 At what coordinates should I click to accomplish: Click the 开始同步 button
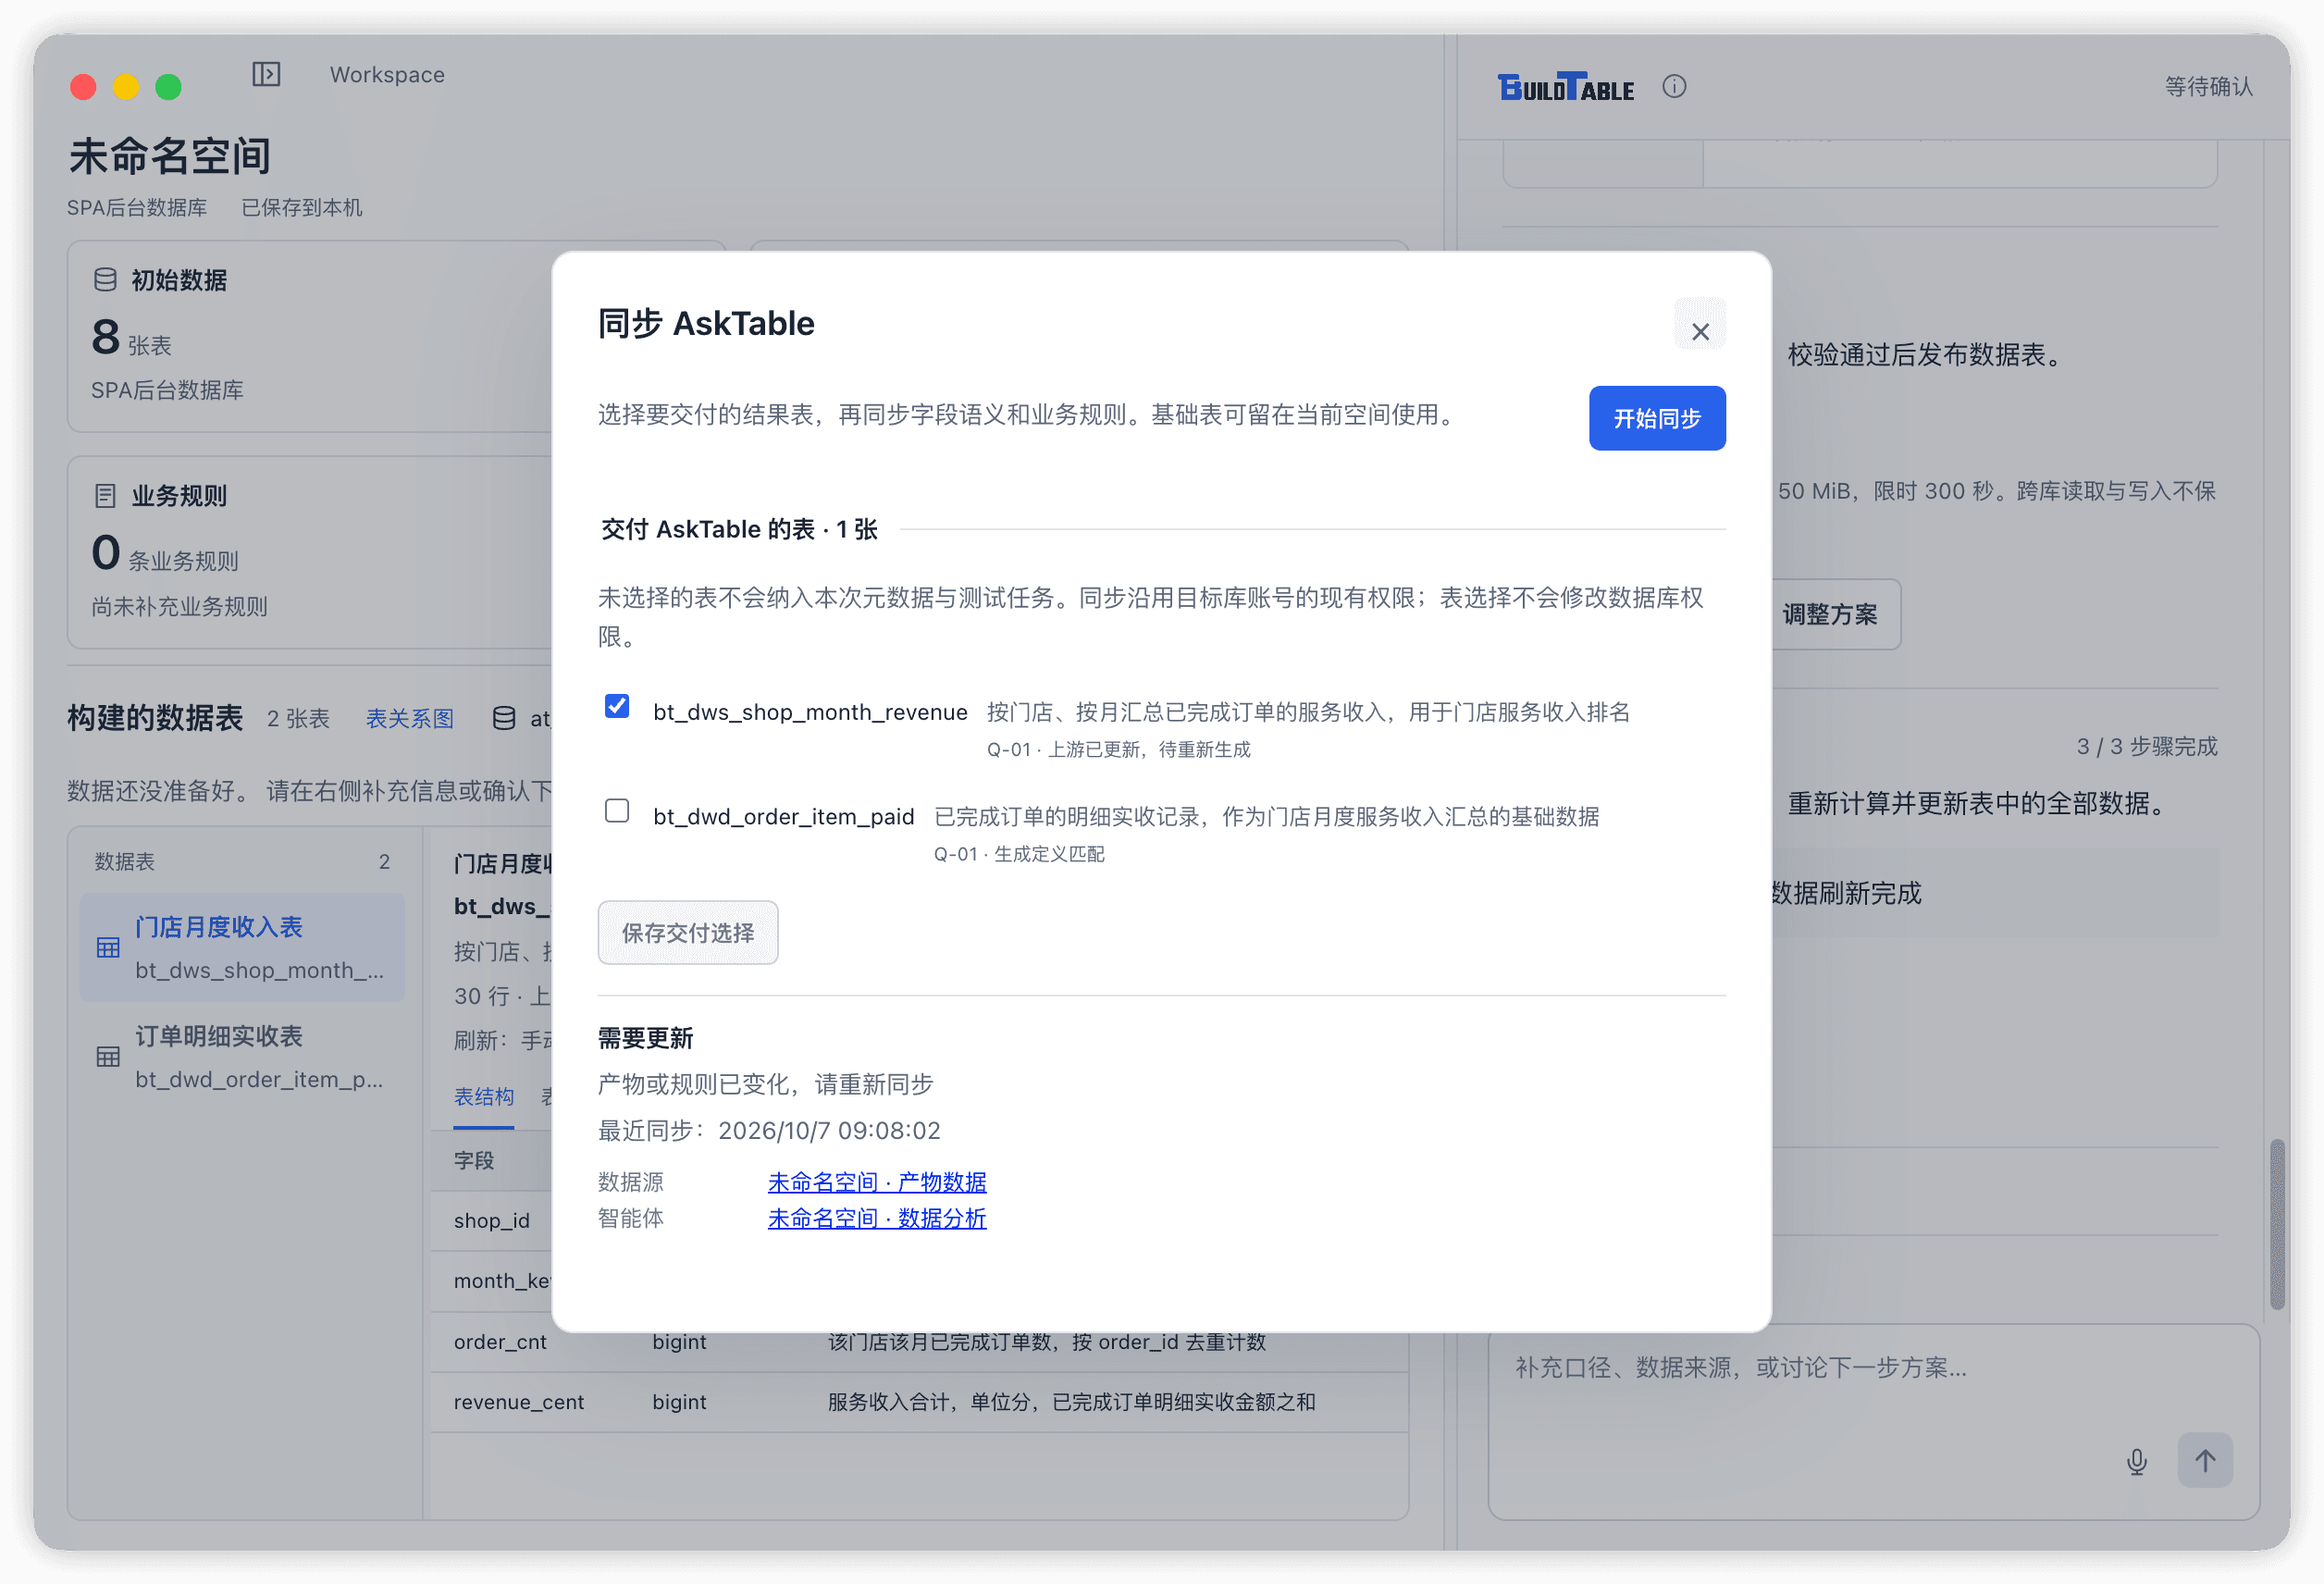(x=1657, y=418)
